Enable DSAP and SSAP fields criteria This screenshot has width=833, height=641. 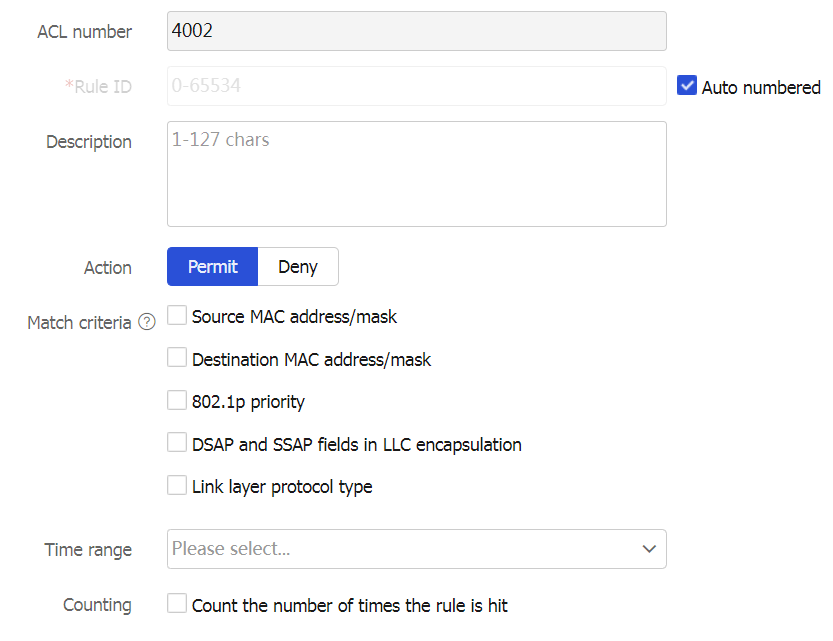point(177,443)
